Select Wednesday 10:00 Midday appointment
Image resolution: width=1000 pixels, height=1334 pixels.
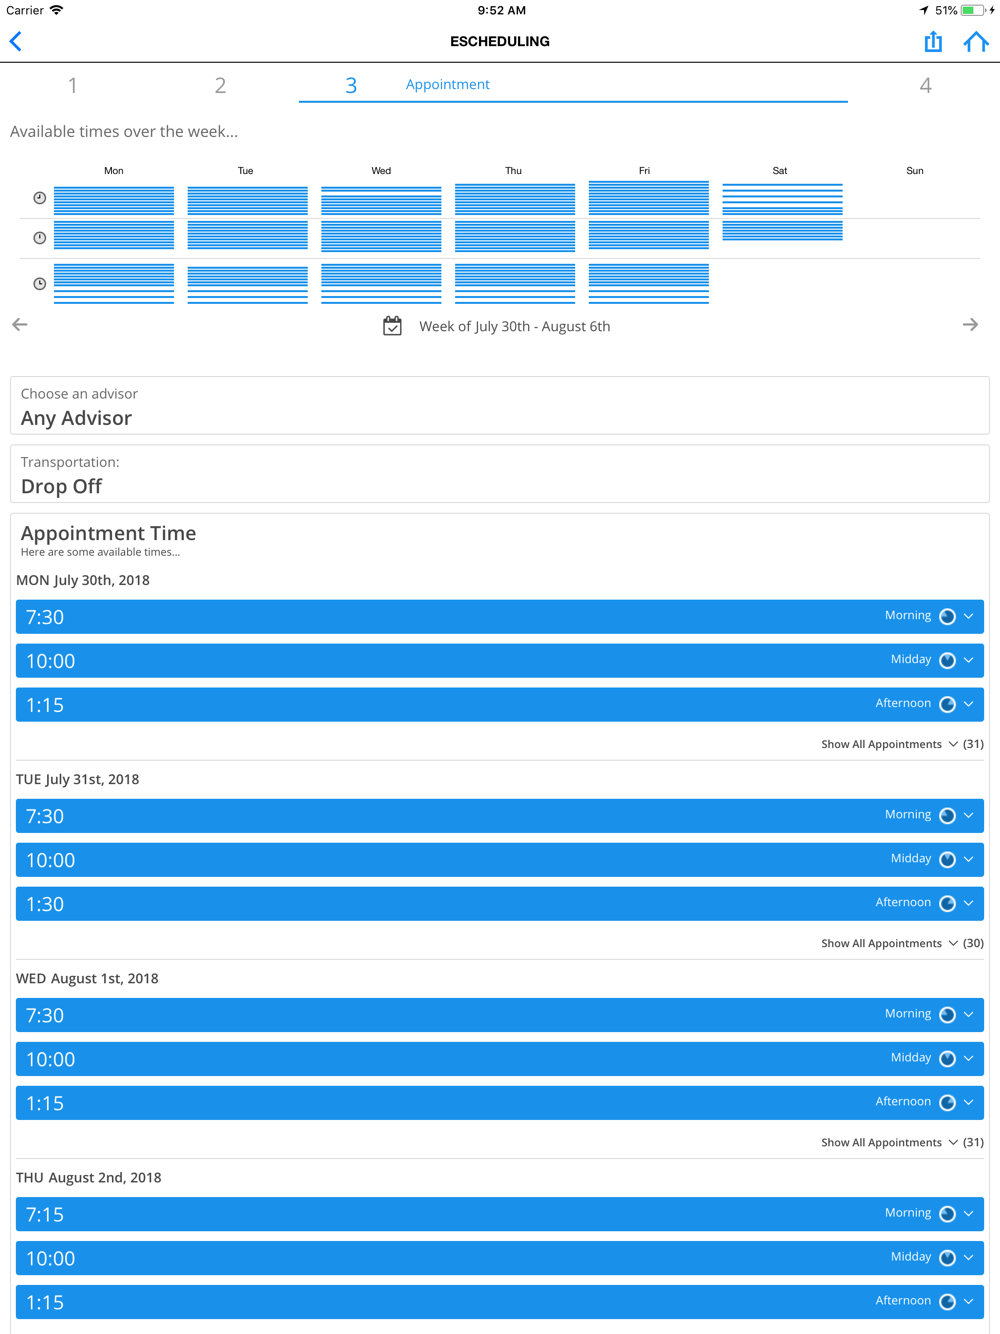click(499, 1059)
